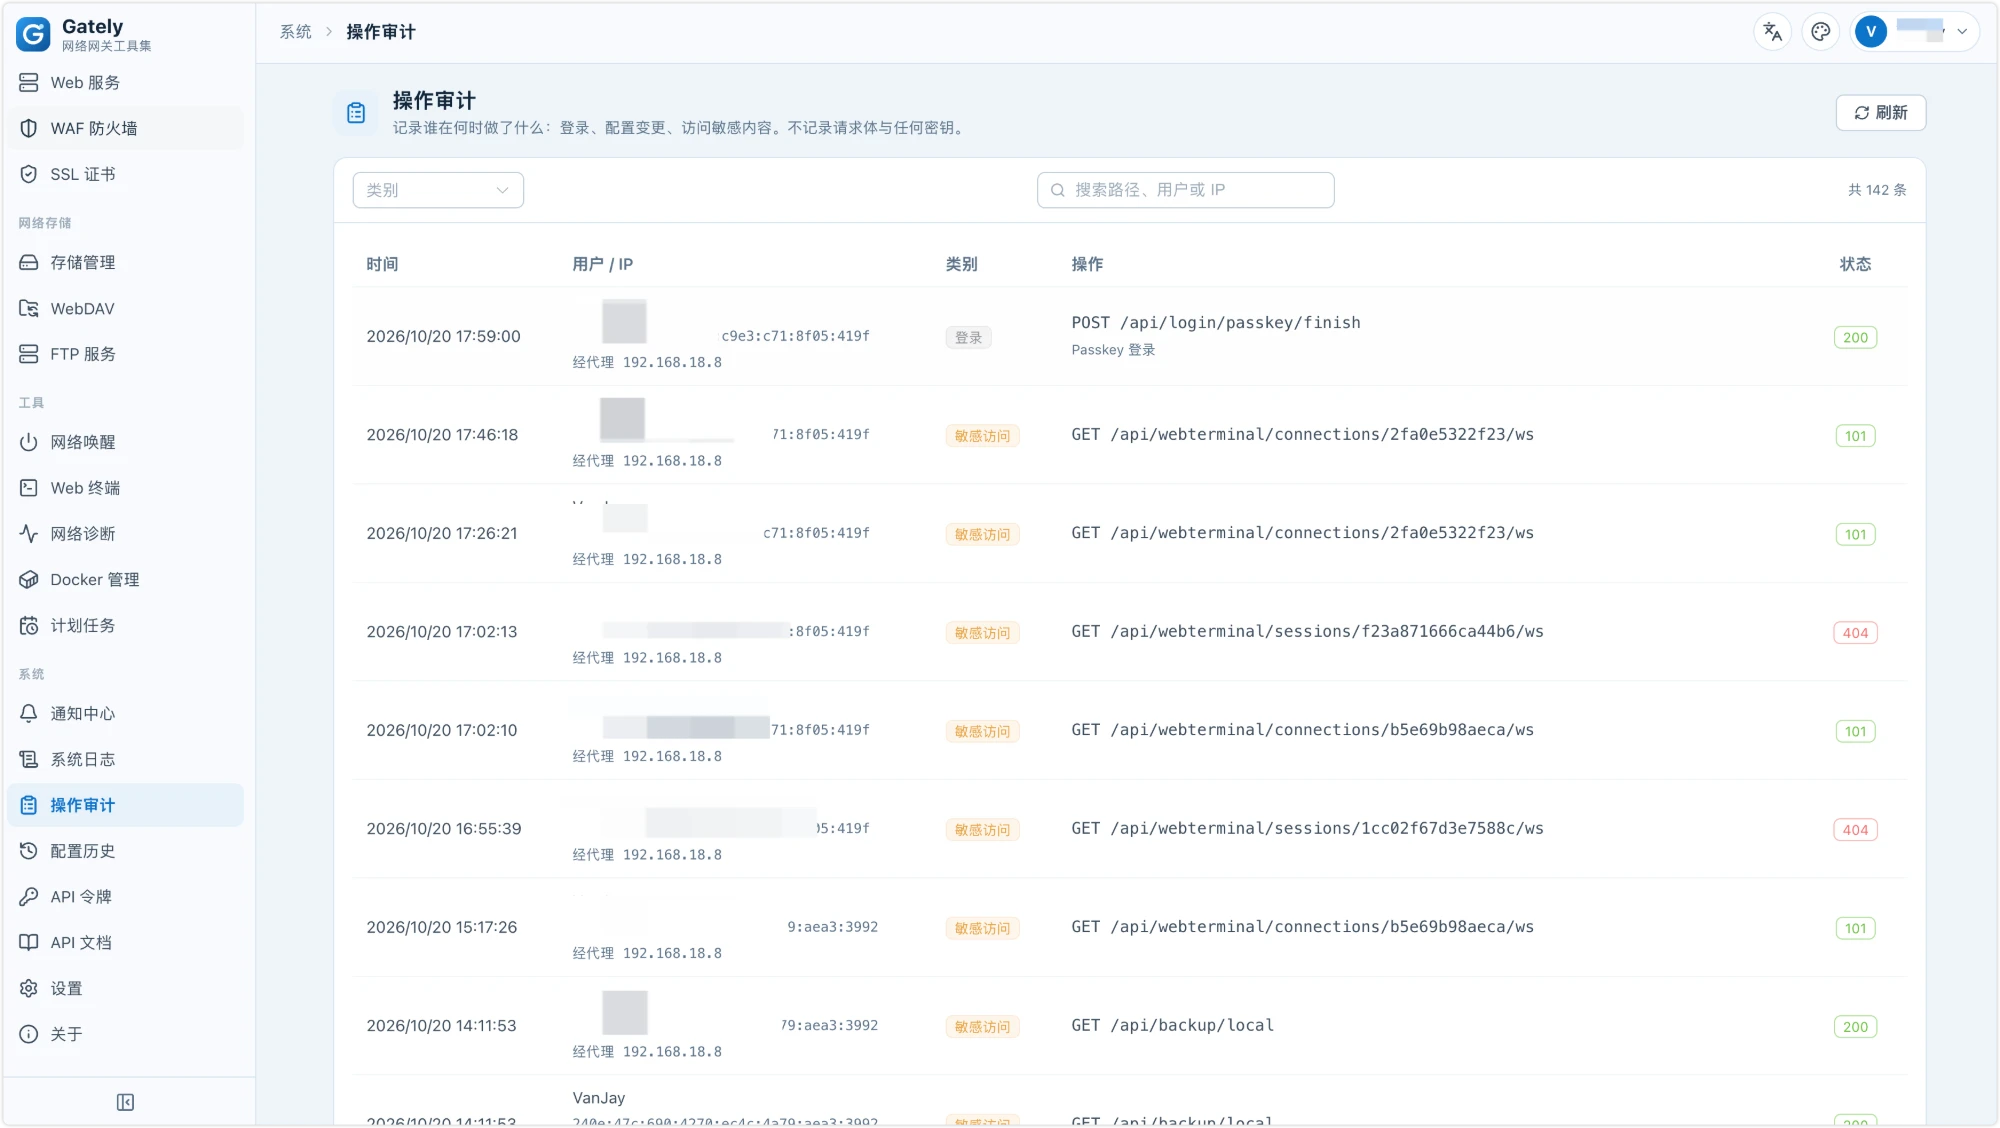Click status 200 badge in first row

point(1855,338)
